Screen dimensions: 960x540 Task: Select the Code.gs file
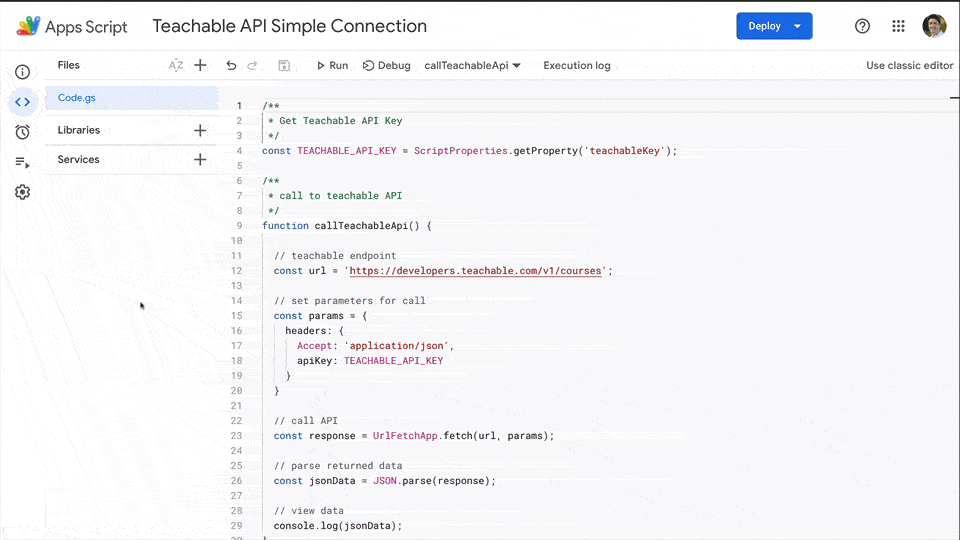click(132, 98)
